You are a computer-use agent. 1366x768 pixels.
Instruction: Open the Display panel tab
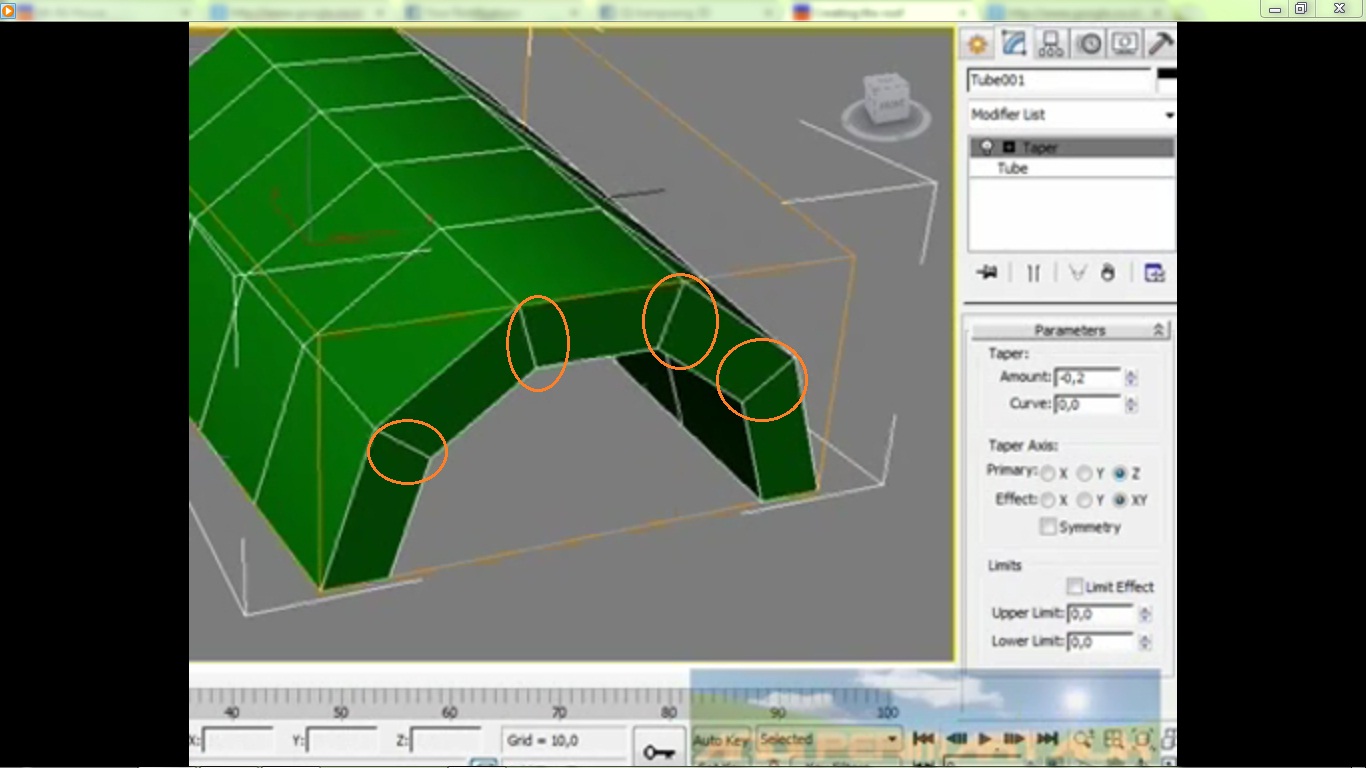pos(1125,44)
